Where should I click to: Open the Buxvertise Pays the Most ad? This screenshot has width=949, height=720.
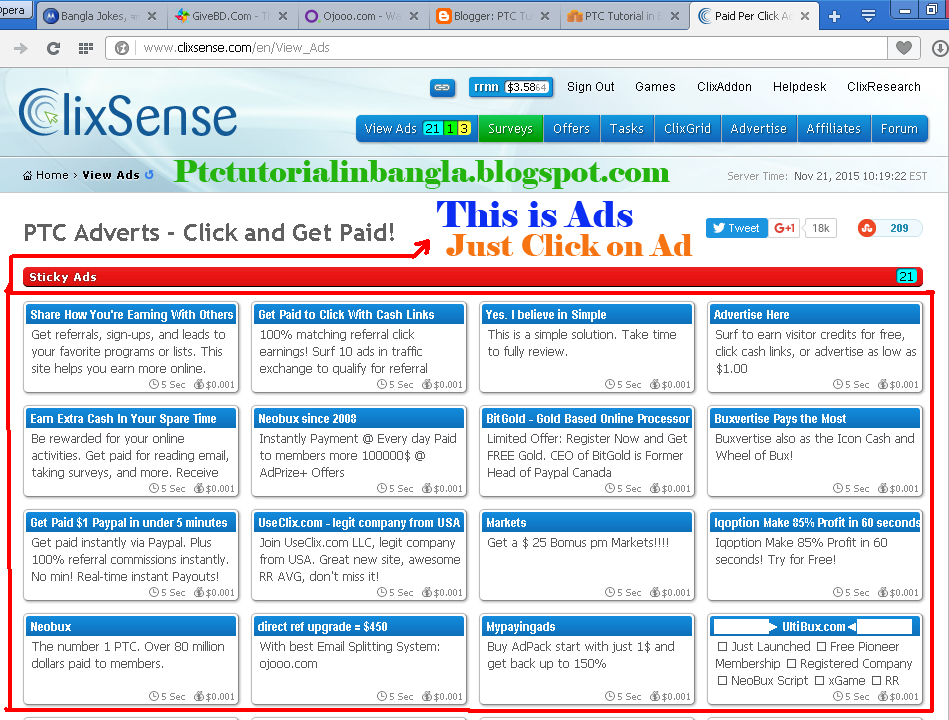click(815, 452)
